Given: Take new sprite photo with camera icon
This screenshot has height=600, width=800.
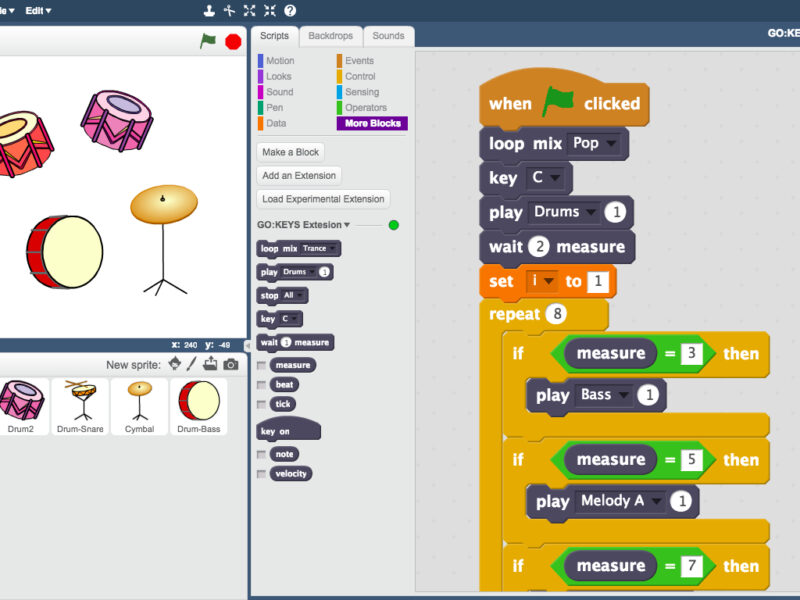Looking at the screenshot, I should pos(231,364).
